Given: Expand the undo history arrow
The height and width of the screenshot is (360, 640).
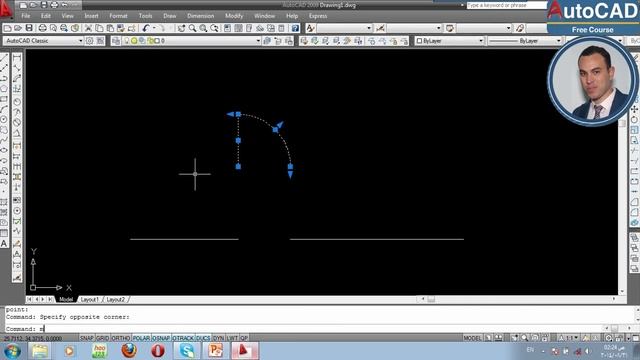Looking at the screenshot, I should (x=153, y=28).
